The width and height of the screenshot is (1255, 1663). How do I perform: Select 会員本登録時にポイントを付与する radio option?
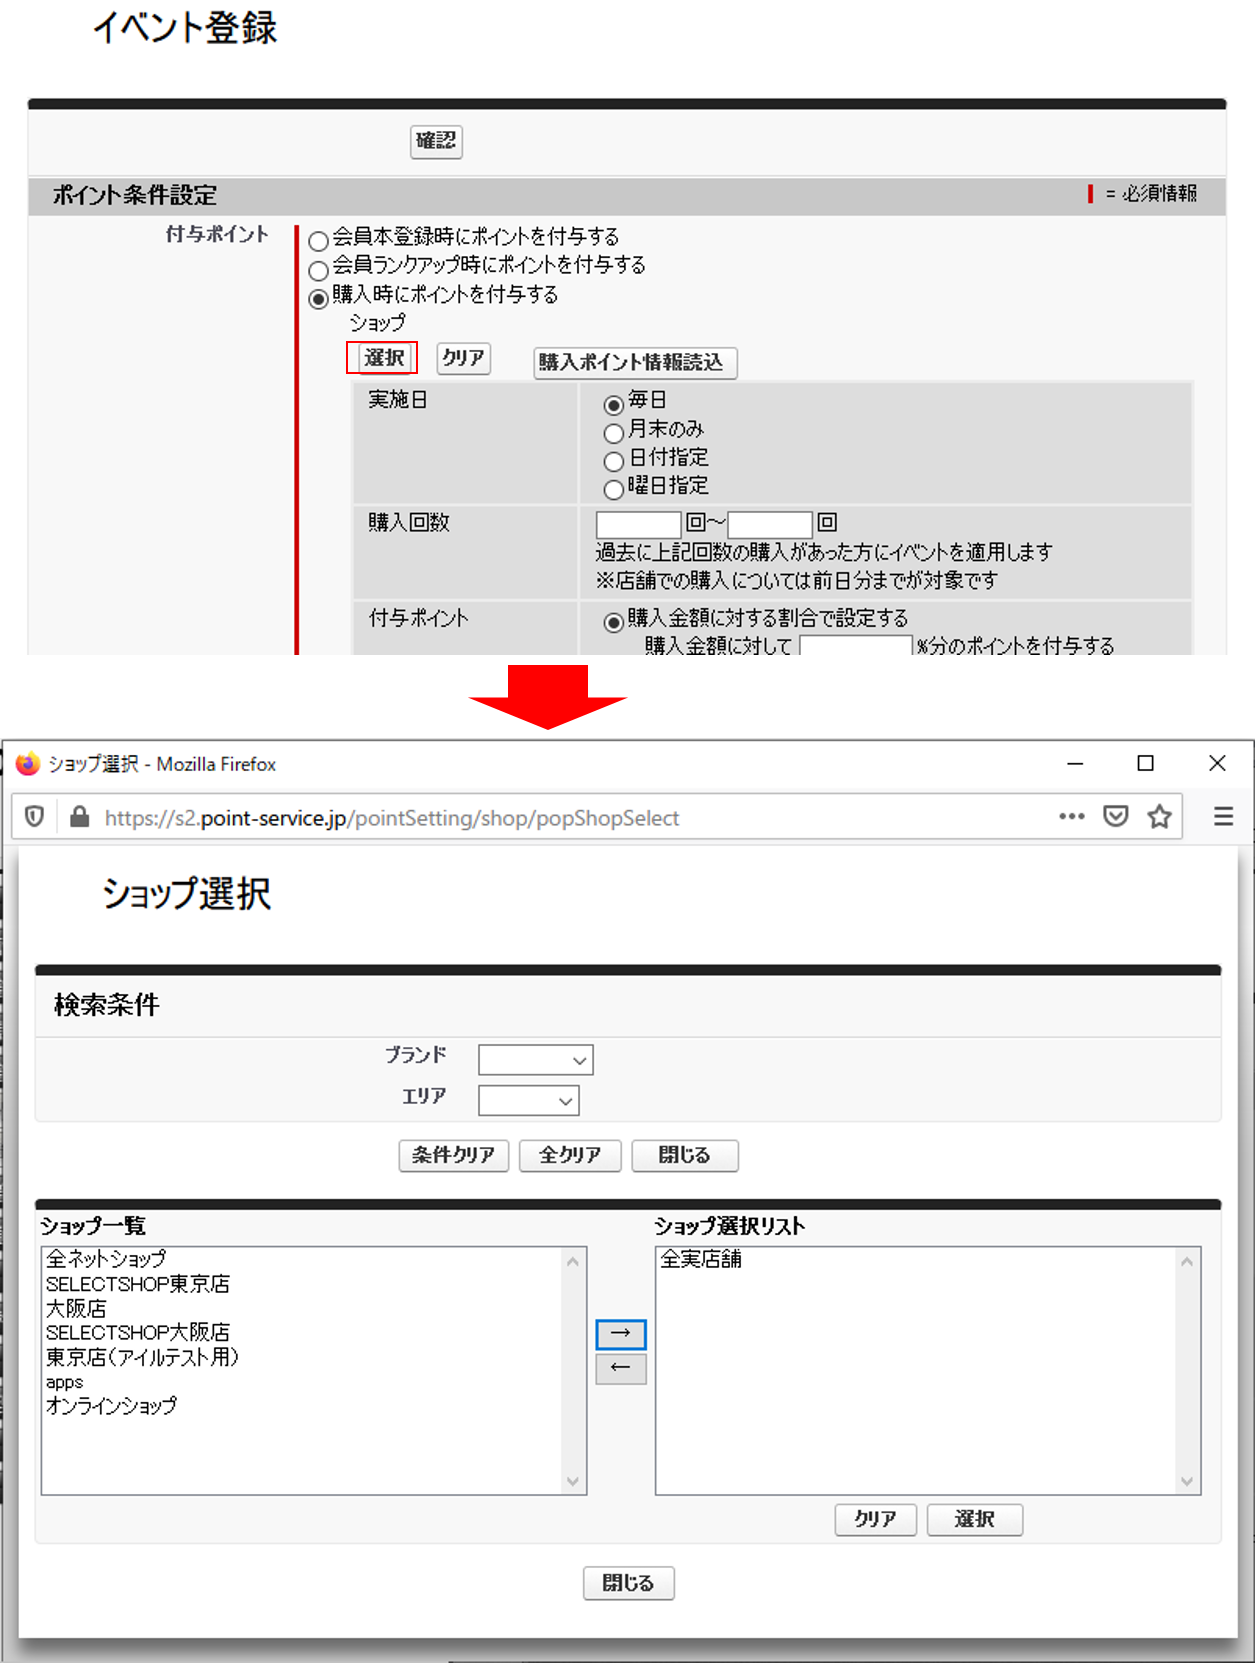[318, 241]
